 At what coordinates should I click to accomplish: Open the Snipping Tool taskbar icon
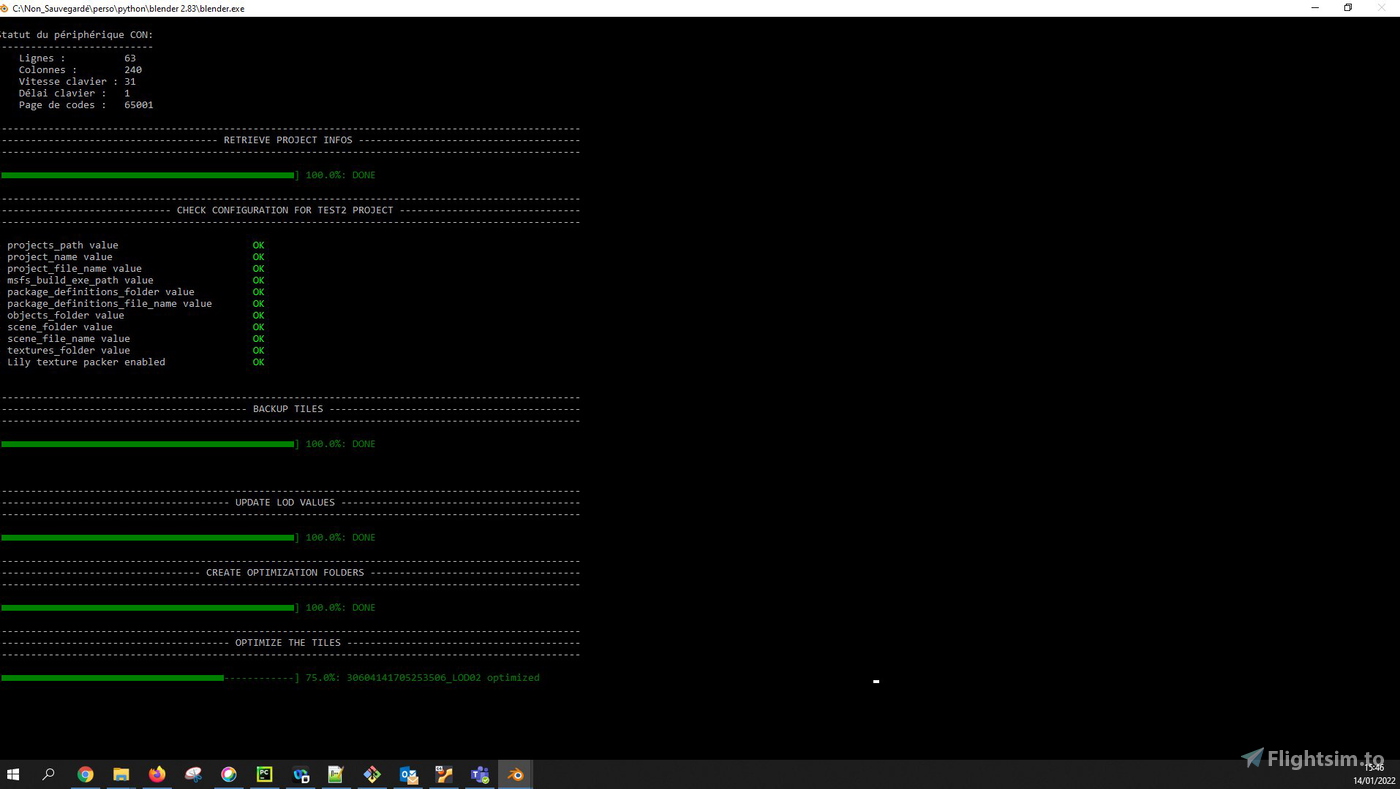(193, 774)
